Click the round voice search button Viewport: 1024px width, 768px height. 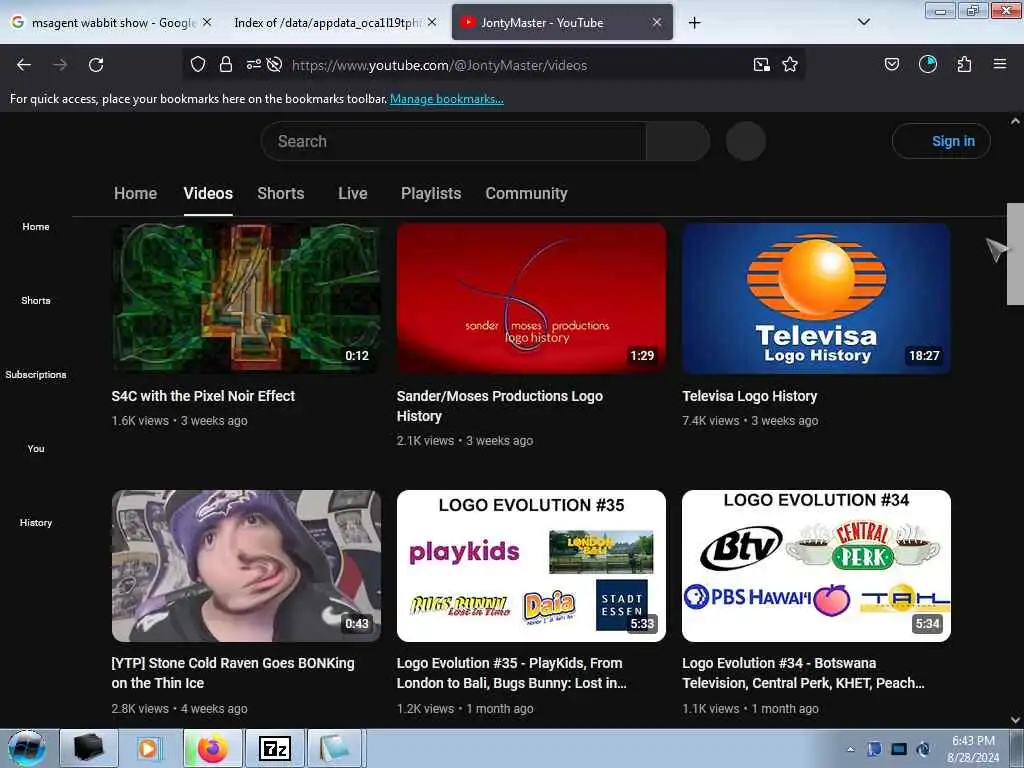(x=746, y=141)
